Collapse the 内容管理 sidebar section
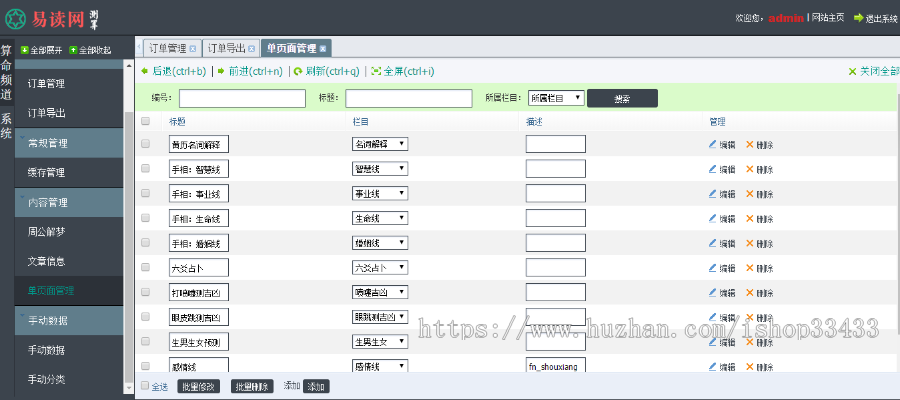Viewport: 900px width, 400px height. [69, 203]
